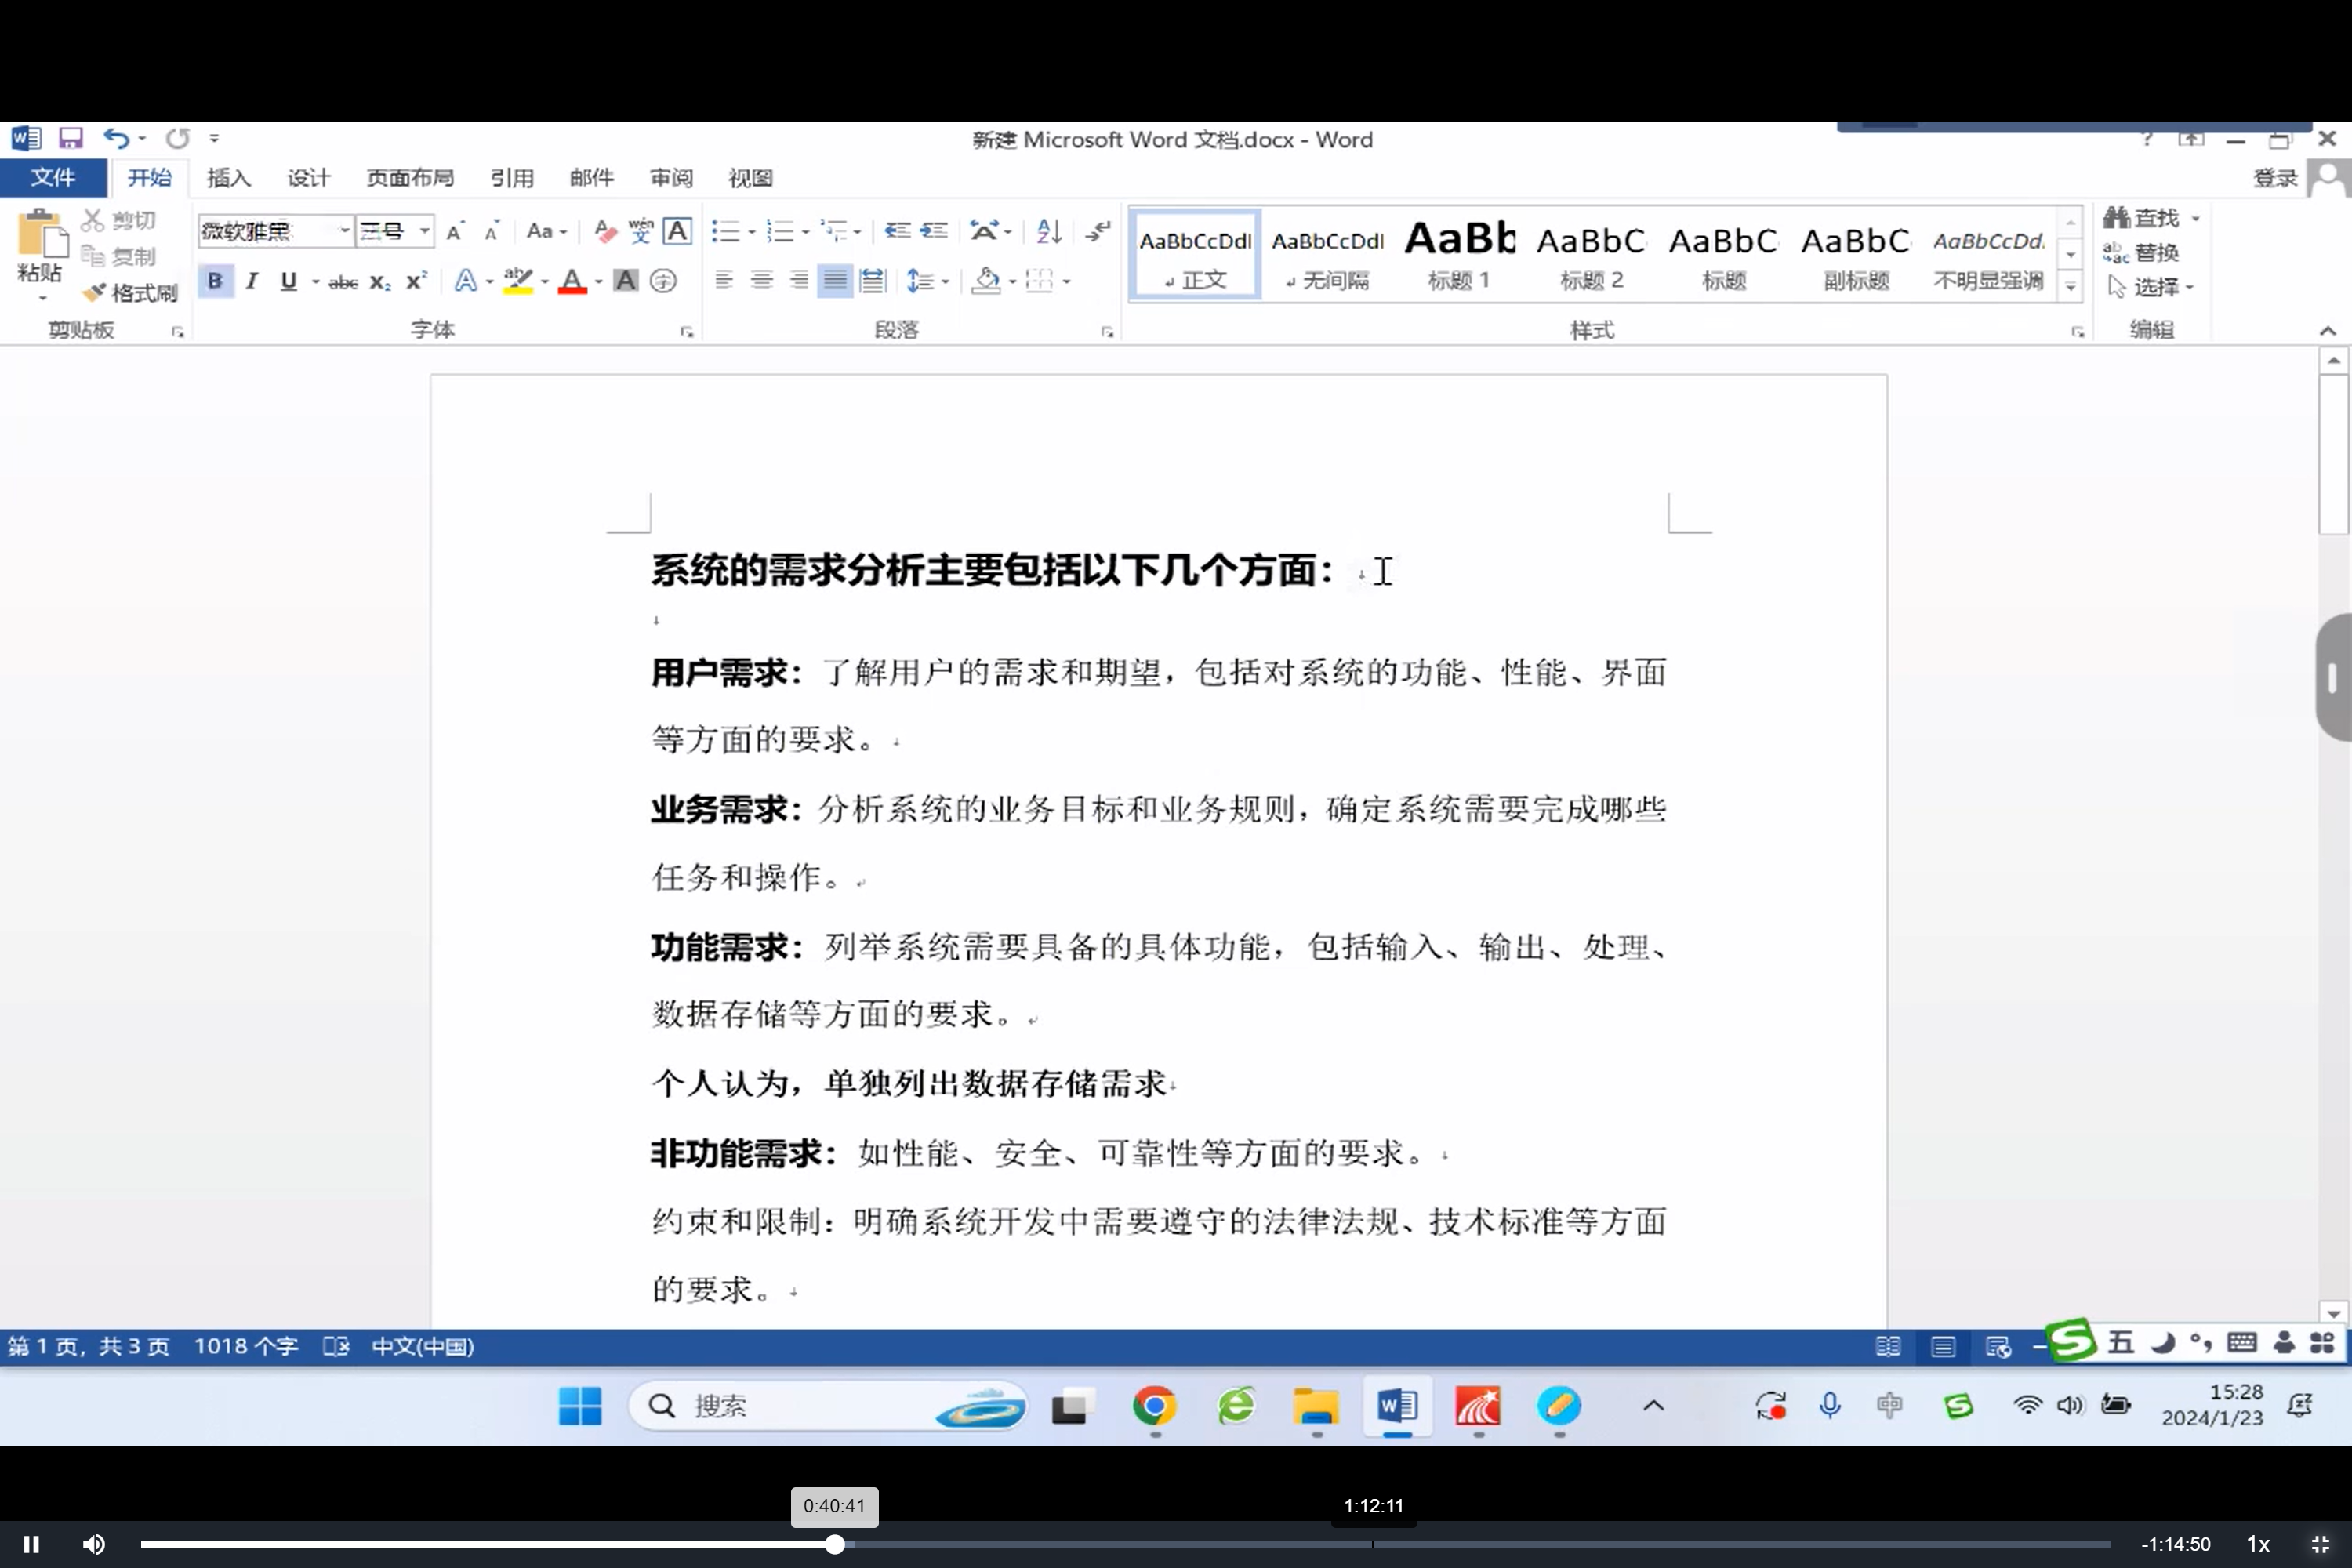The width and height of the screenshot is (2352, 1568).
Task: Click the increase indent icon
Action: click(933, 232)
